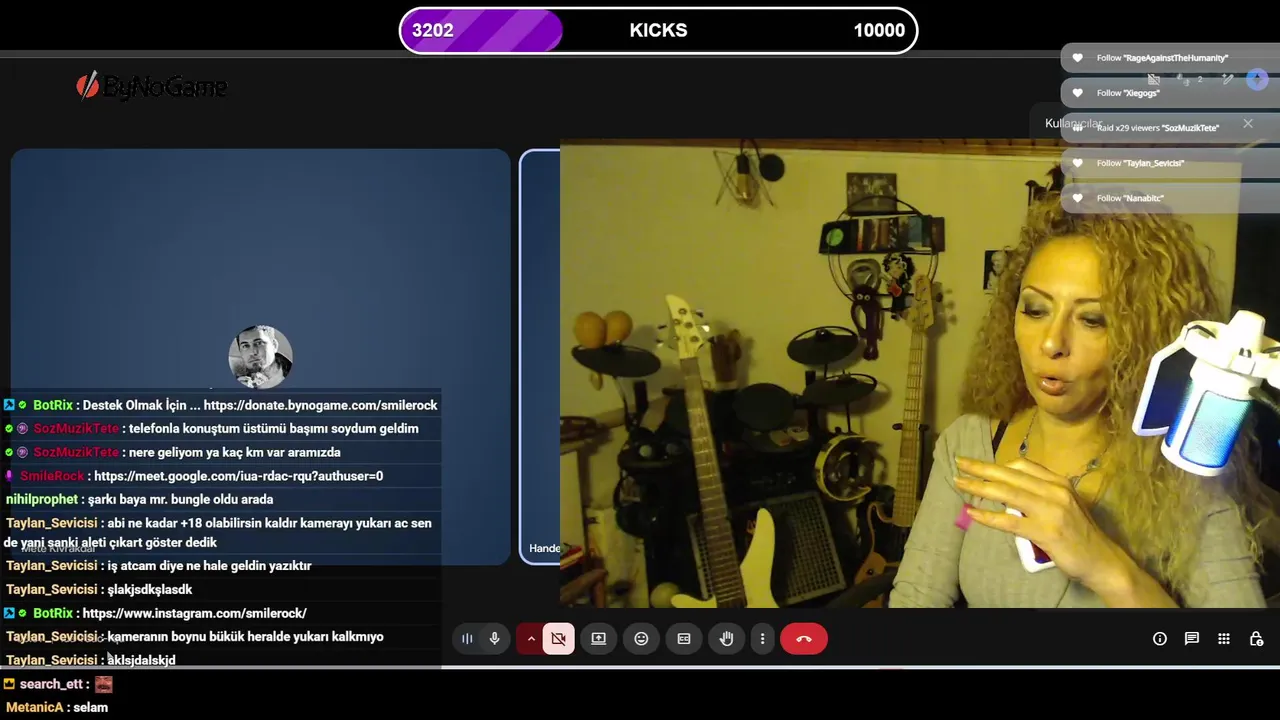The width and height of the screenshot is (1280, 720).
Task: Click the MetanicA username in chat
Action: (35, 707)
